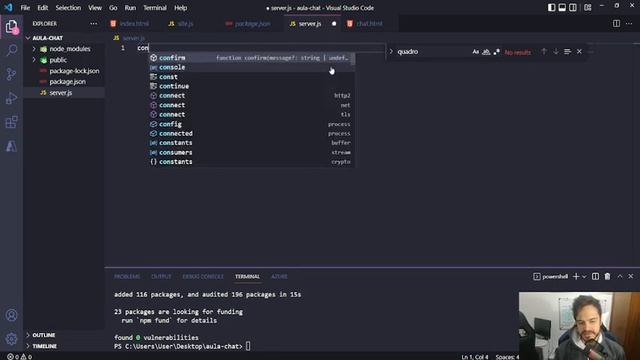Expand the Timeline section
The image size is (640, 360).
pyautogui.click(x=64, y=346)
